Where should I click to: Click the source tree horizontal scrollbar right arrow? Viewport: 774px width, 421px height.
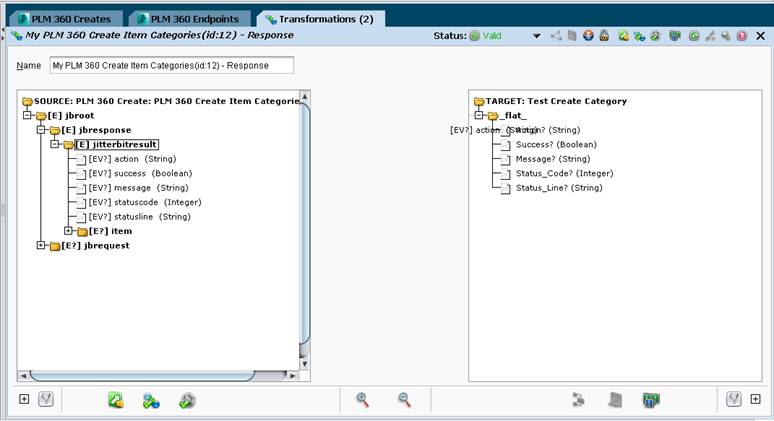click(x=292, y=376)
